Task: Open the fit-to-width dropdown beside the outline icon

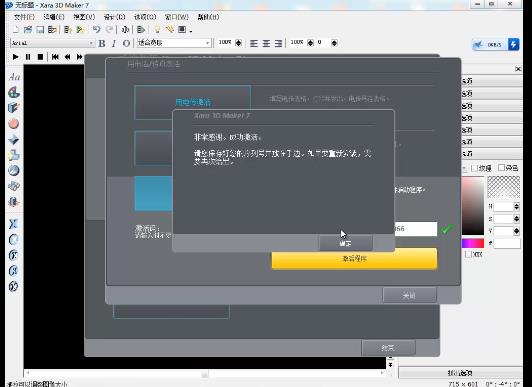Action: (x=174, y=43)
